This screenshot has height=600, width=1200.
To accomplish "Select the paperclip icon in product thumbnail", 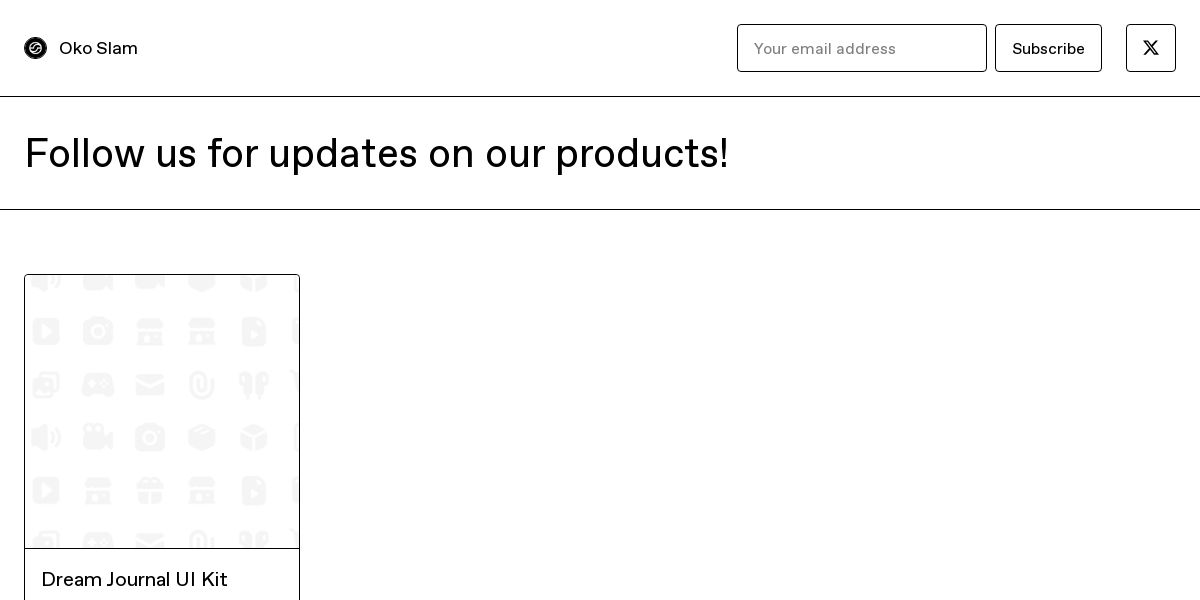I will (x=202, y=384).
